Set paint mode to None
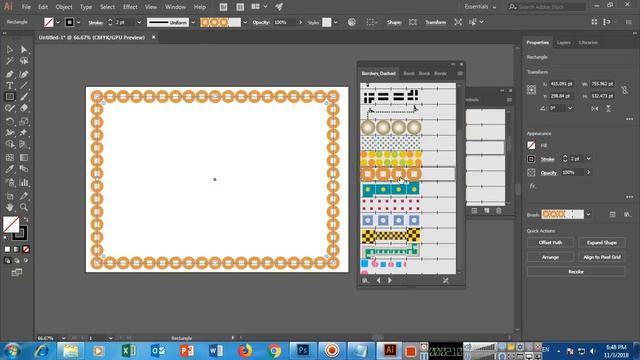 26,249
